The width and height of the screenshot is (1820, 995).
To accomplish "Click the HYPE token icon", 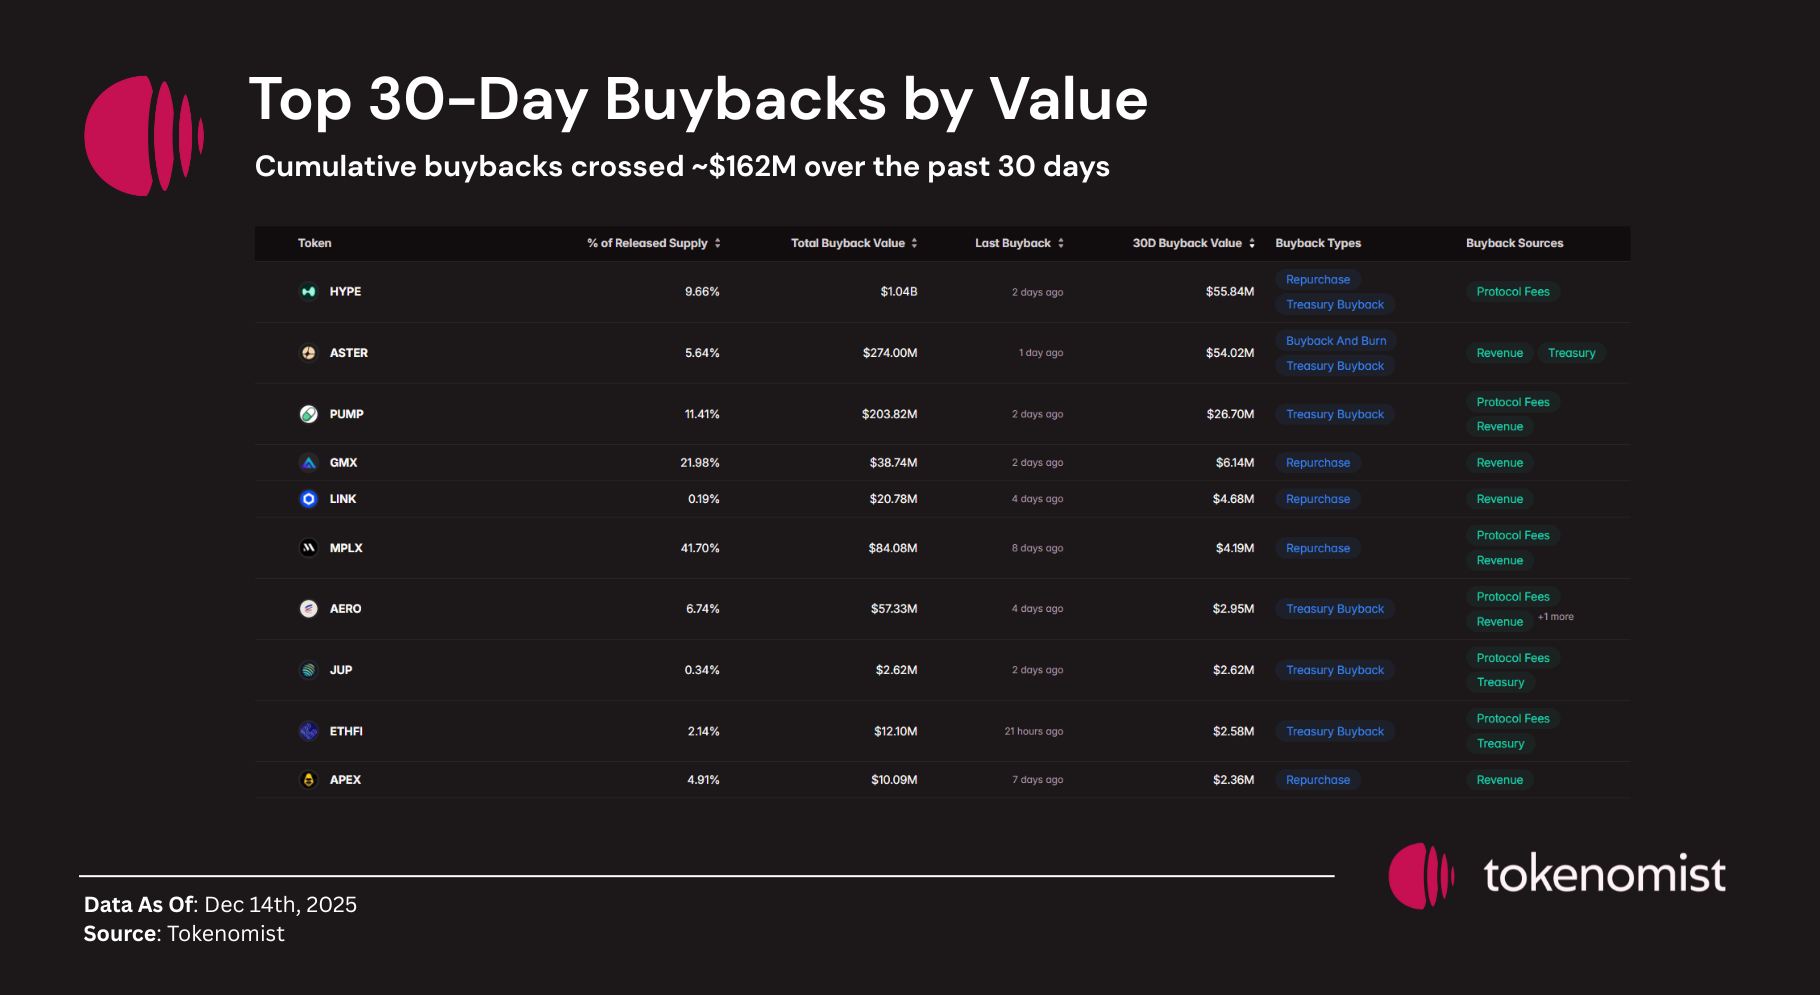I will click(309, 292).
